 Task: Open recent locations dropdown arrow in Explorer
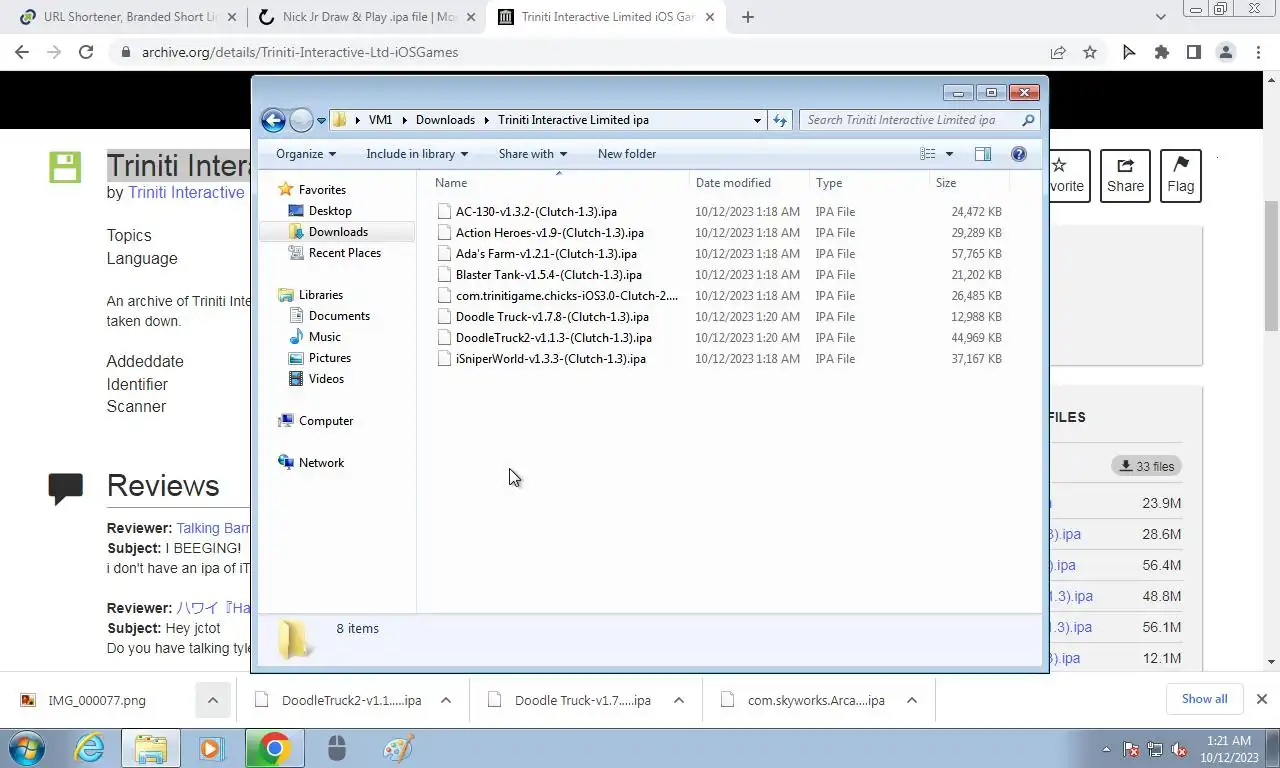[x=321, y=121]
